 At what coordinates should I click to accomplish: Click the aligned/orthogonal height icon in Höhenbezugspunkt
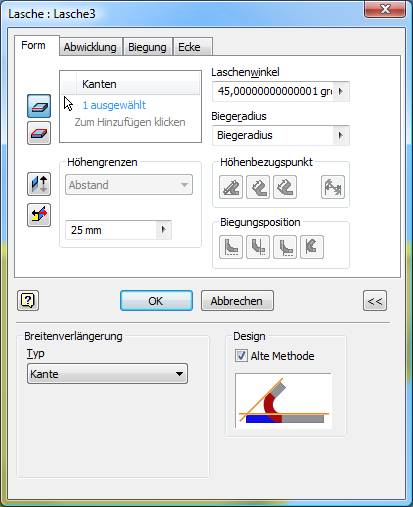(333, 187)
